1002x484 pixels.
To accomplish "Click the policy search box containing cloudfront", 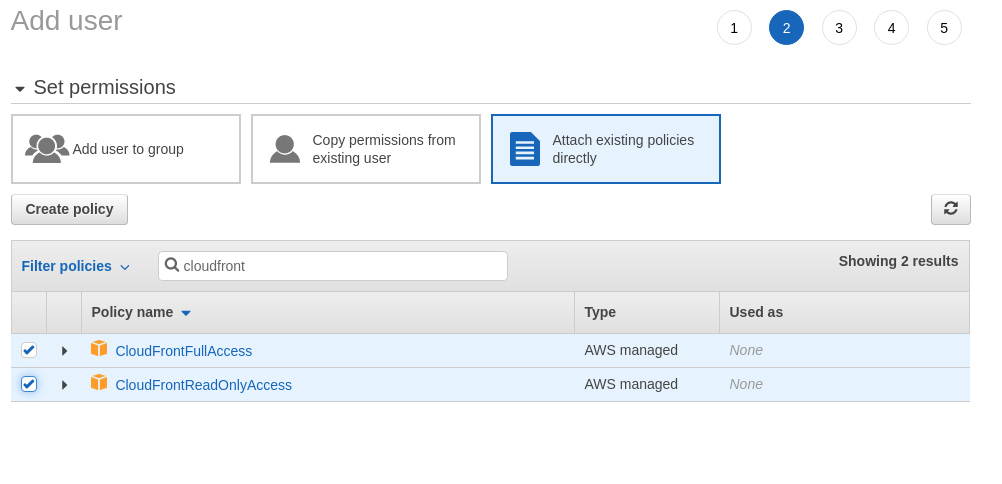I will point(340,266).
